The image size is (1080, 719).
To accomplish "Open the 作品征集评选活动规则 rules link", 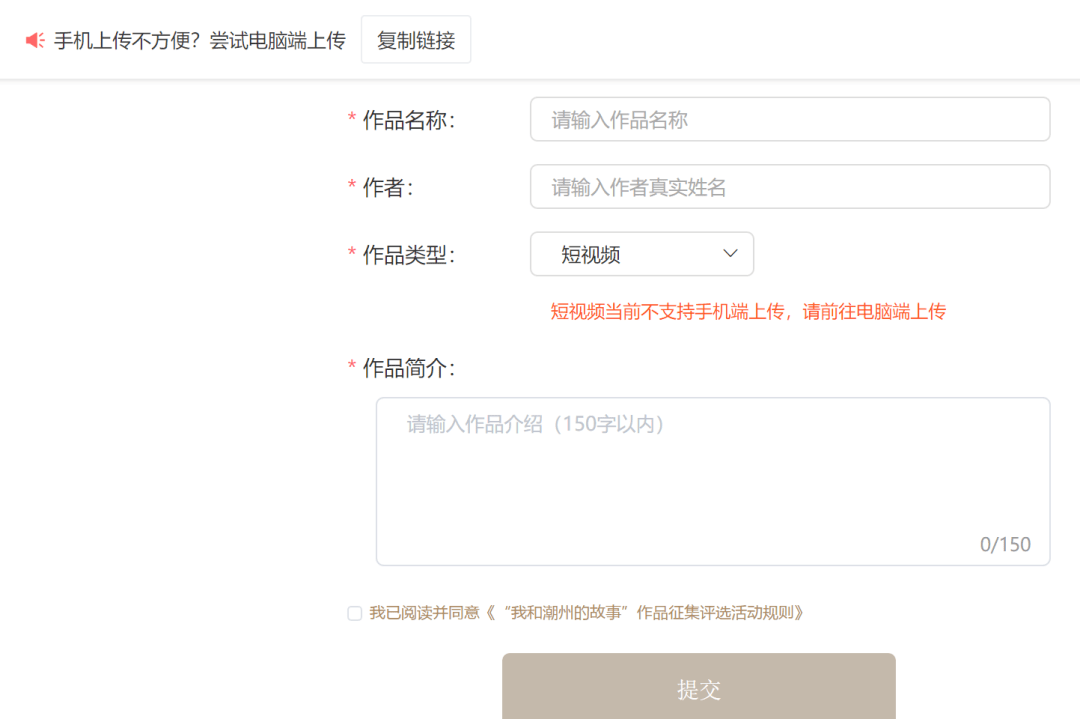I will coord(645,612).
